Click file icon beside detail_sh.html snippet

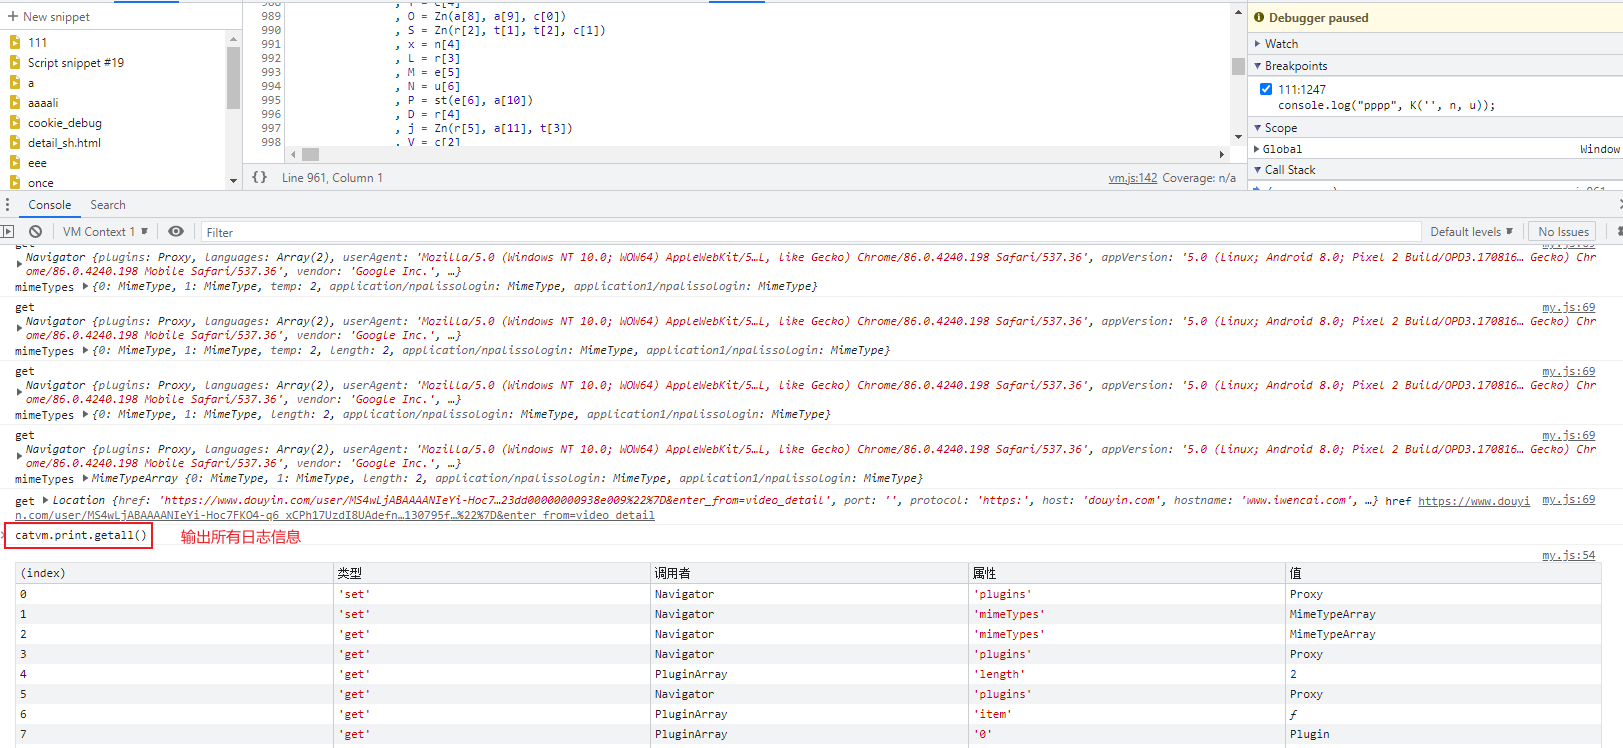coord(15,142)
